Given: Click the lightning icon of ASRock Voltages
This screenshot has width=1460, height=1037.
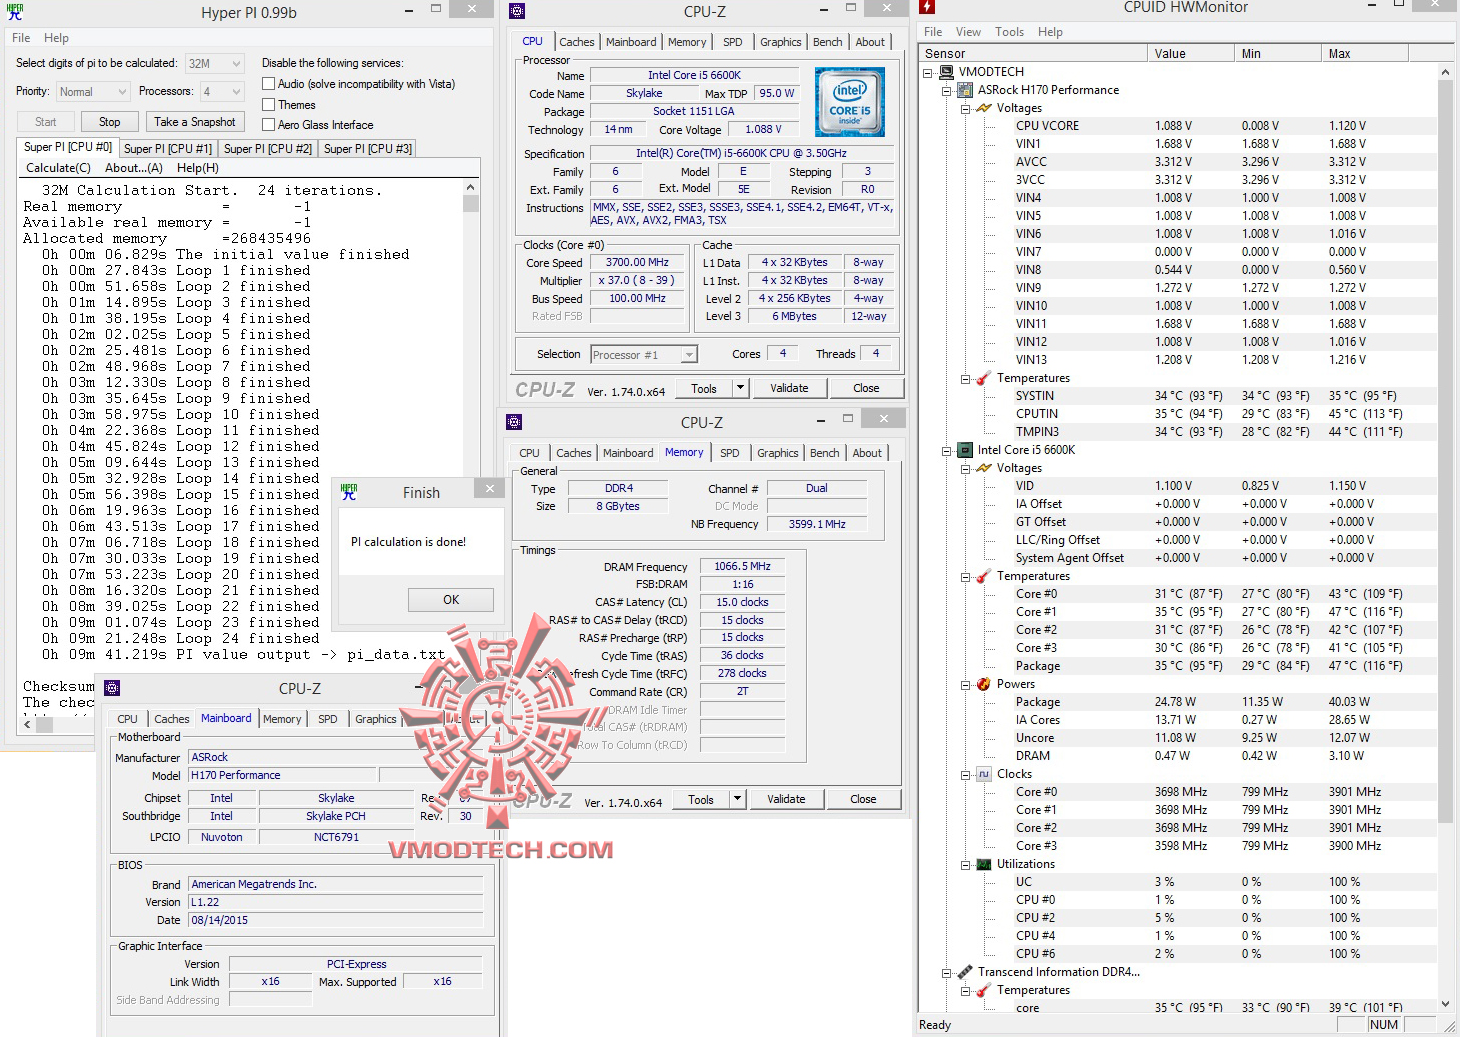Looking at the screenshot, I should [984, 108].
